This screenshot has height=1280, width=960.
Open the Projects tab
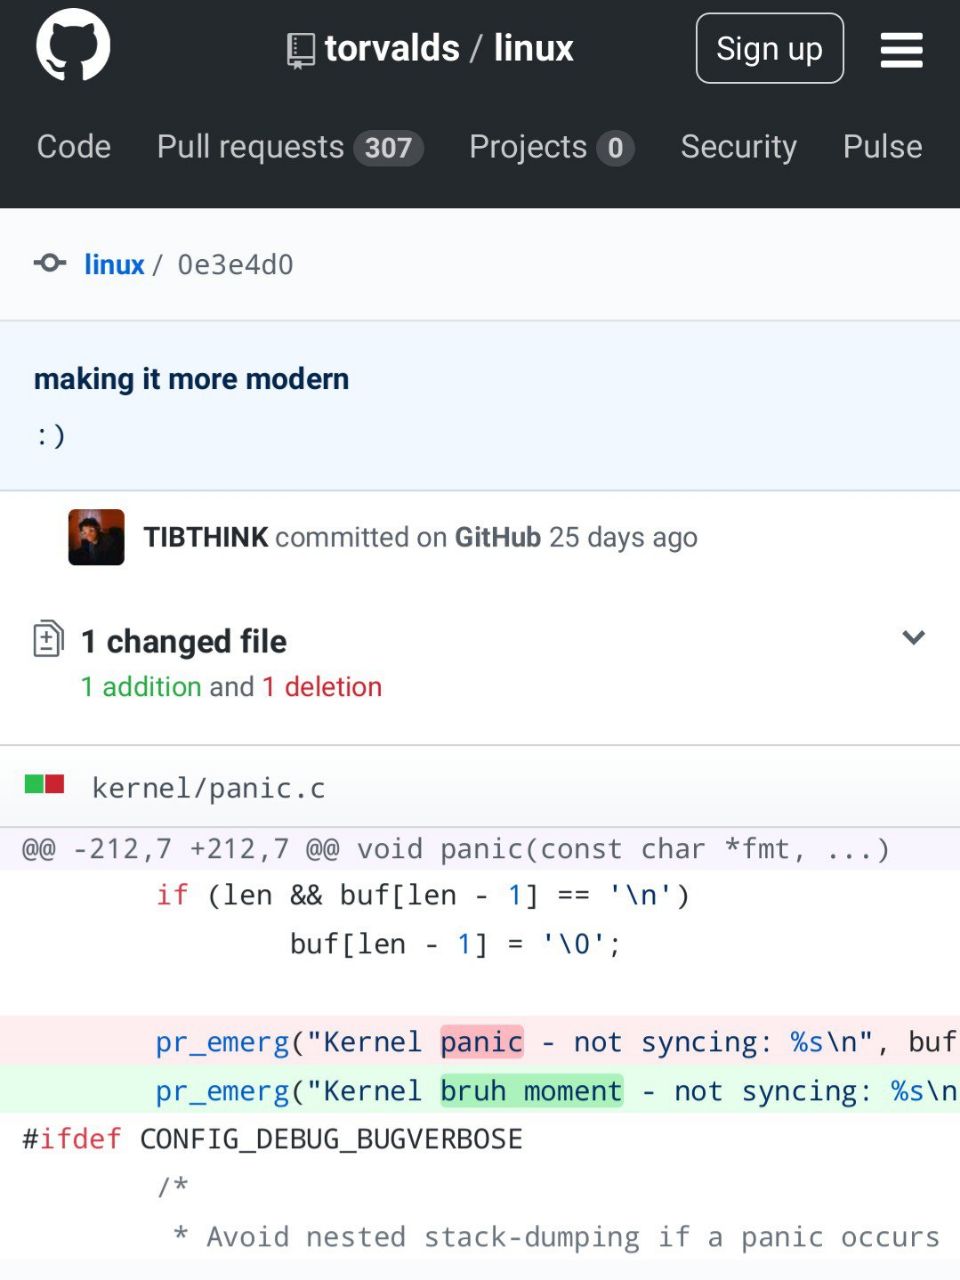point(551,147)
